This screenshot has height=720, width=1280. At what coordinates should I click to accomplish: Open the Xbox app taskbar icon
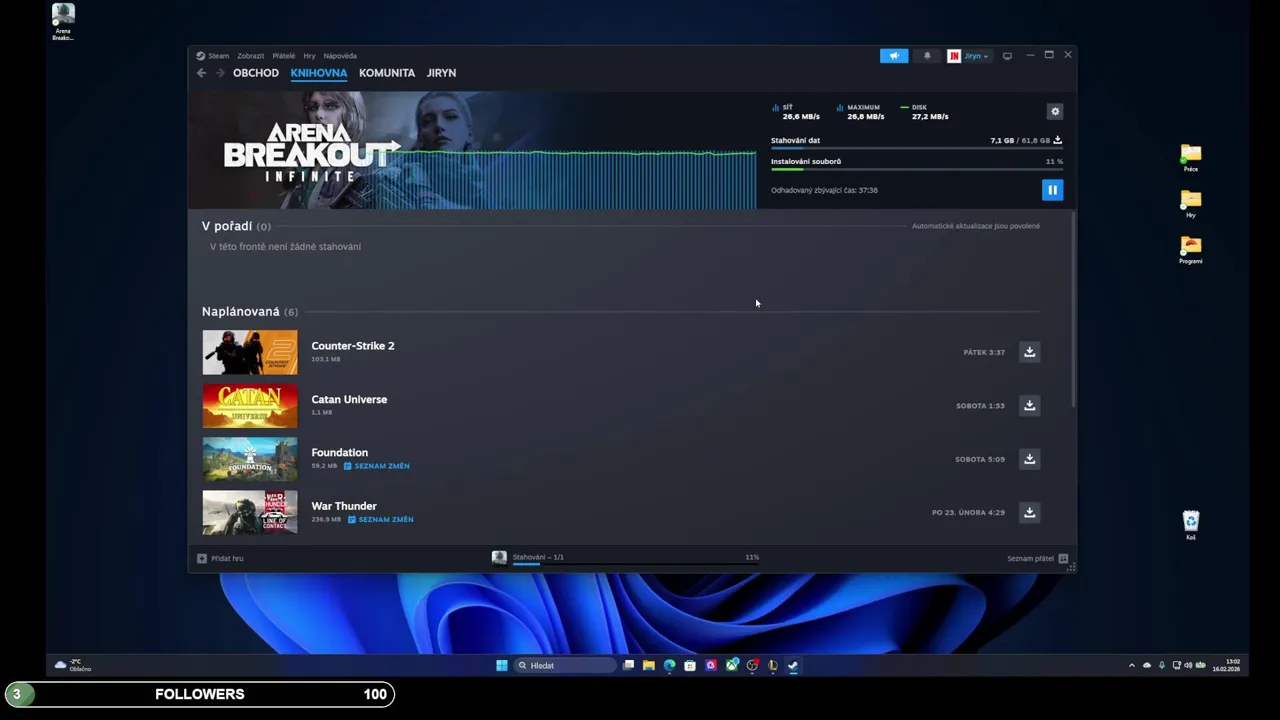click(x=732, y=665)
